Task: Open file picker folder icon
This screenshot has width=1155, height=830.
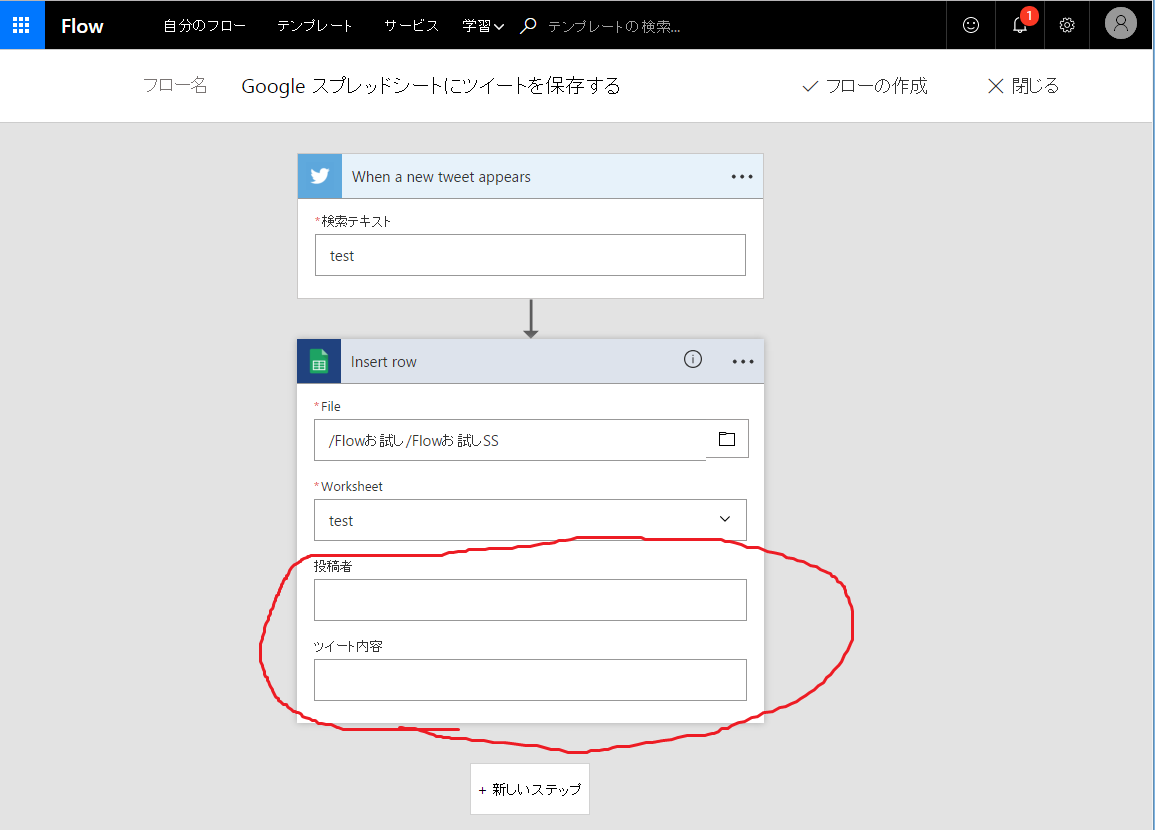Action: (x=727, y=439)
